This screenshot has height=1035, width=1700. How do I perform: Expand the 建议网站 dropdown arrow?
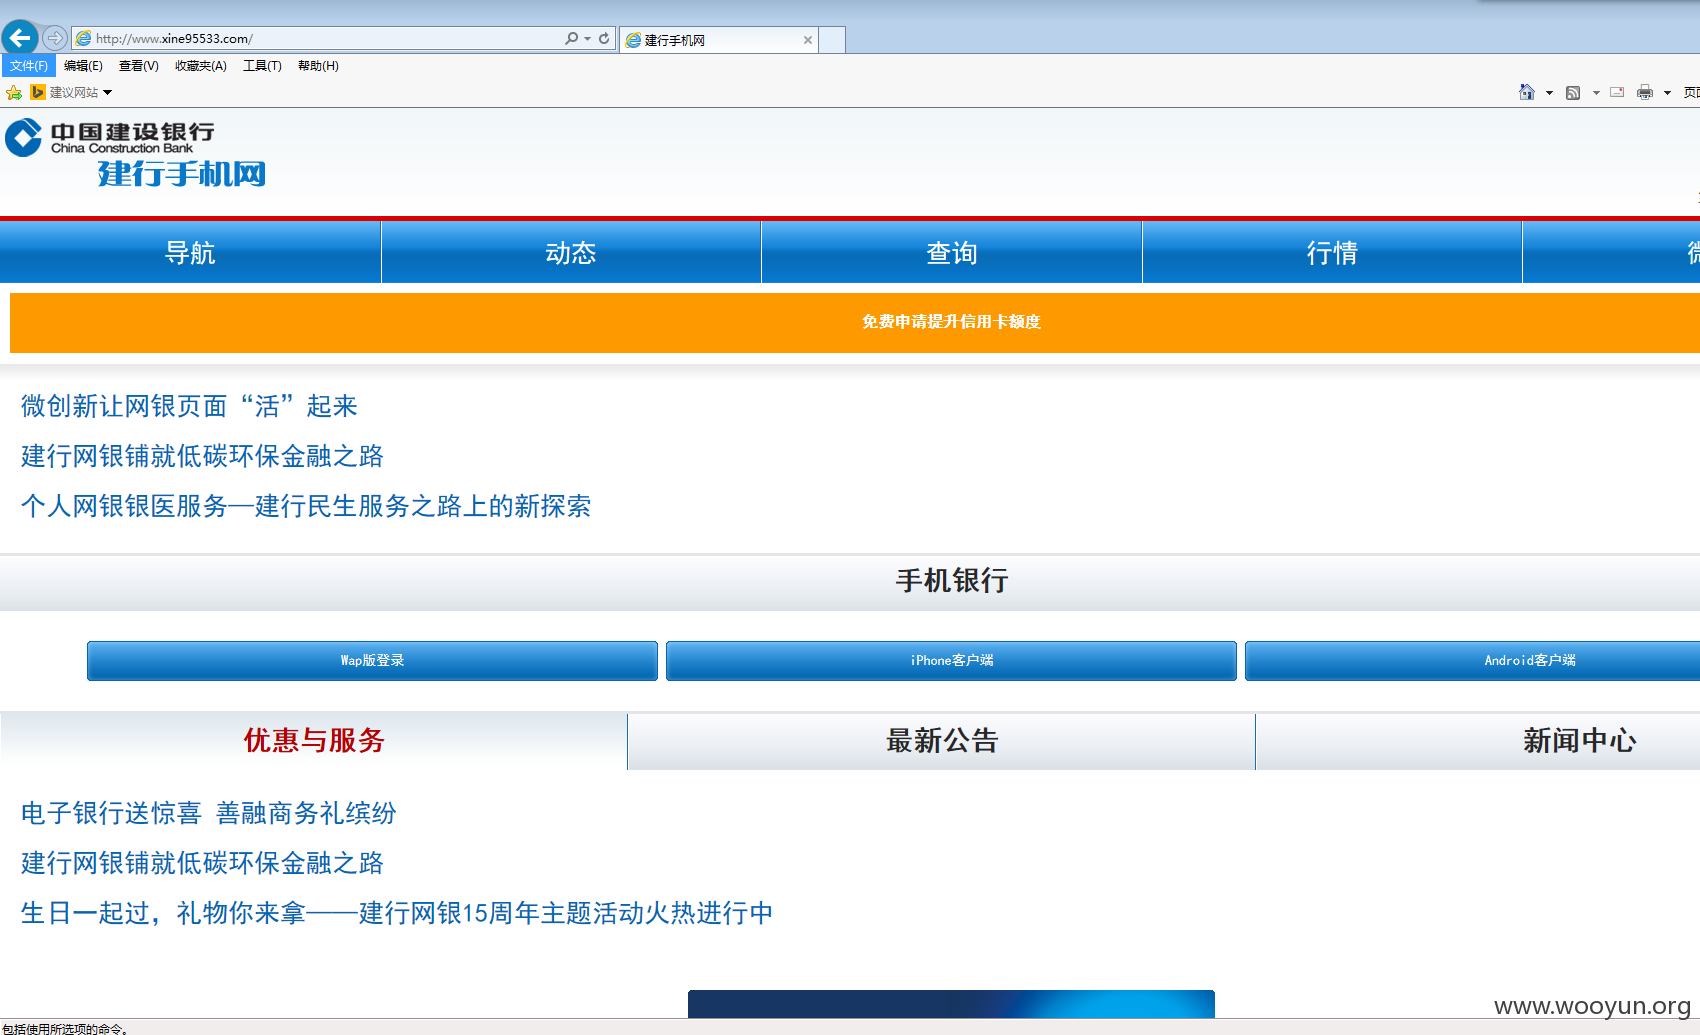click(x=107, y=92)
